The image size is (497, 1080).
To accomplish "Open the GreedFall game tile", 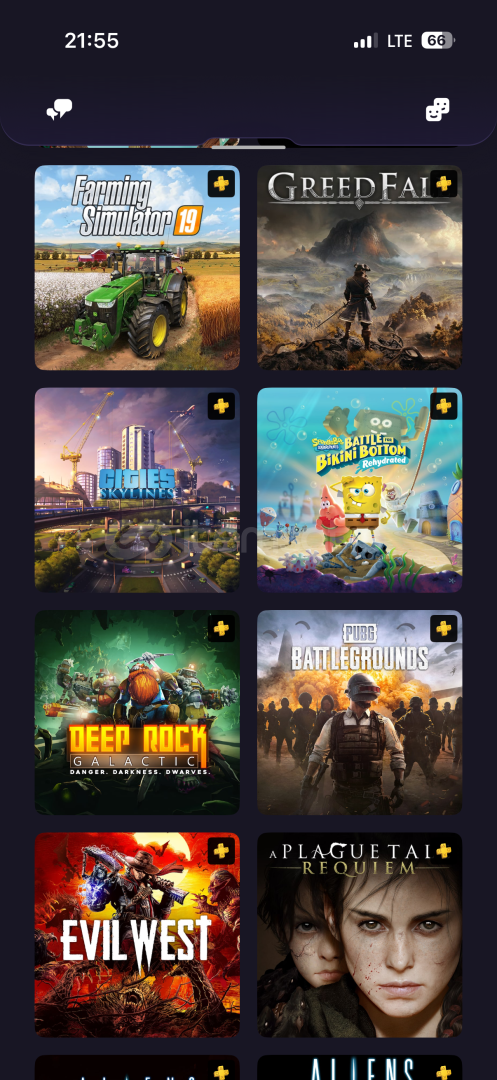I will pyautogui.click(x=360, y=268).
